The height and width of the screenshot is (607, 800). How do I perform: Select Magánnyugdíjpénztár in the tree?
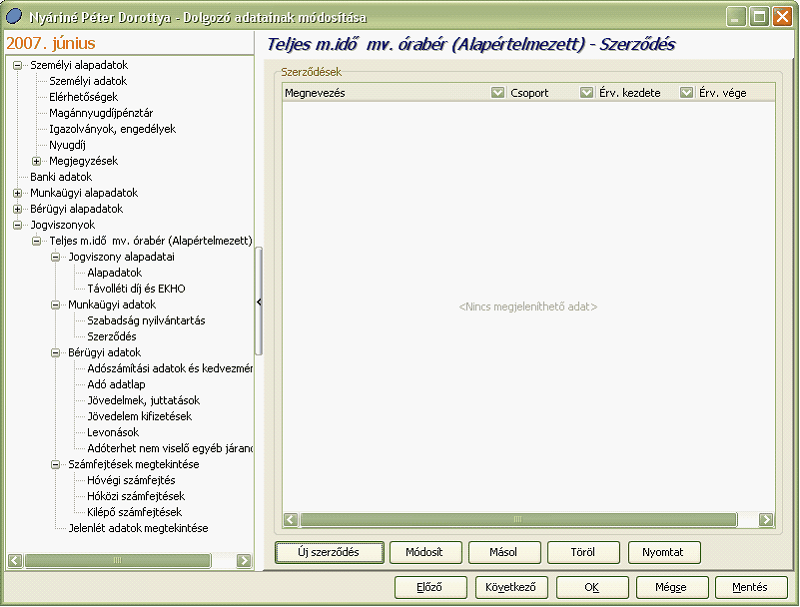click(x=101, y=113)
